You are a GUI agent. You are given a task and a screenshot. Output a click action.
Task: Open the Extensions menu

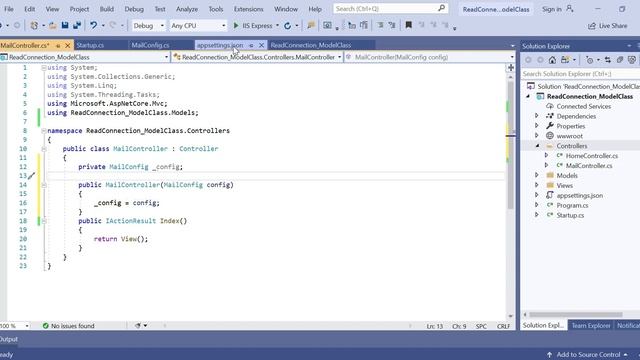(x=249, y=9)
